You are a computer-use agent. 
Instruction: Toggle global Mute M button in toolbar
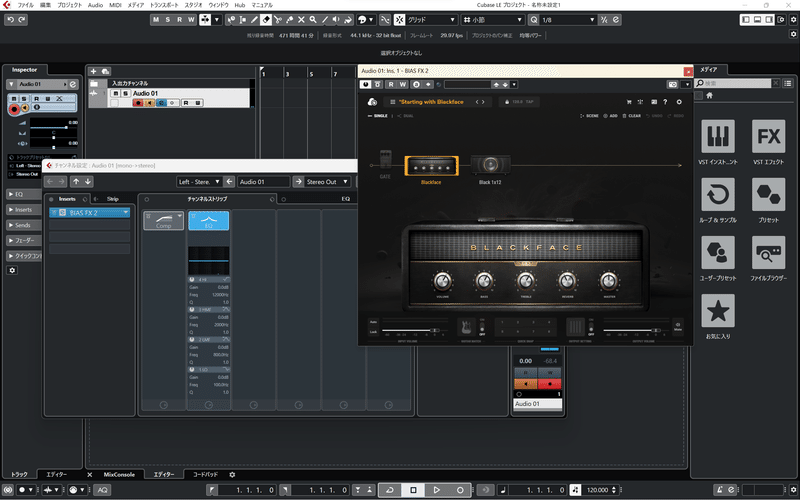pos(156,20)
